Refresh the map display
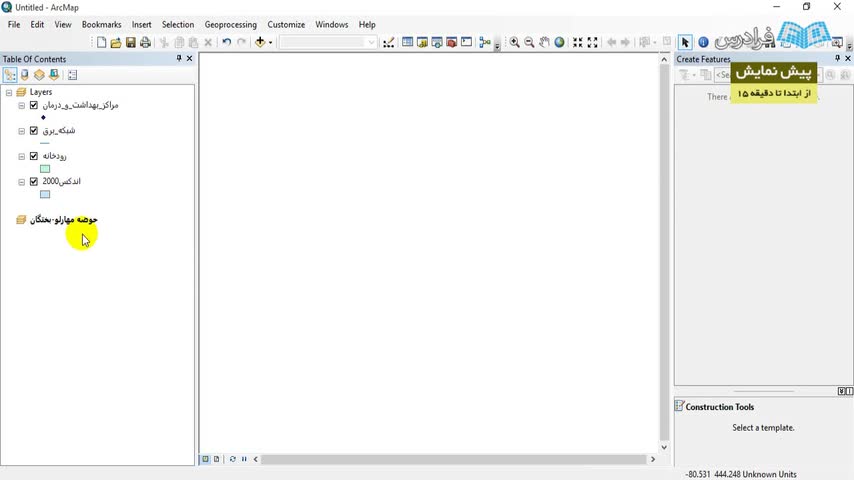Screen dimensions: 854x480 point(233,459)
